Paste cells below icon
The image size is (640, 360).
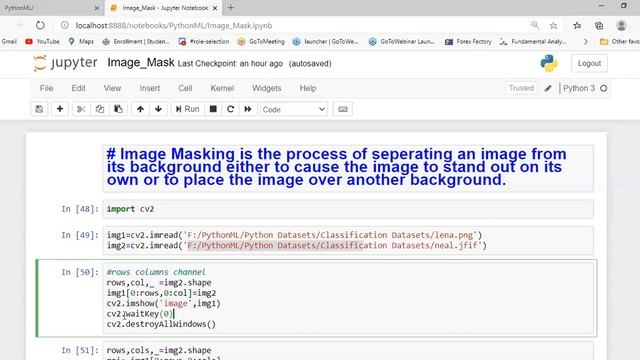(x=118, y=109)
